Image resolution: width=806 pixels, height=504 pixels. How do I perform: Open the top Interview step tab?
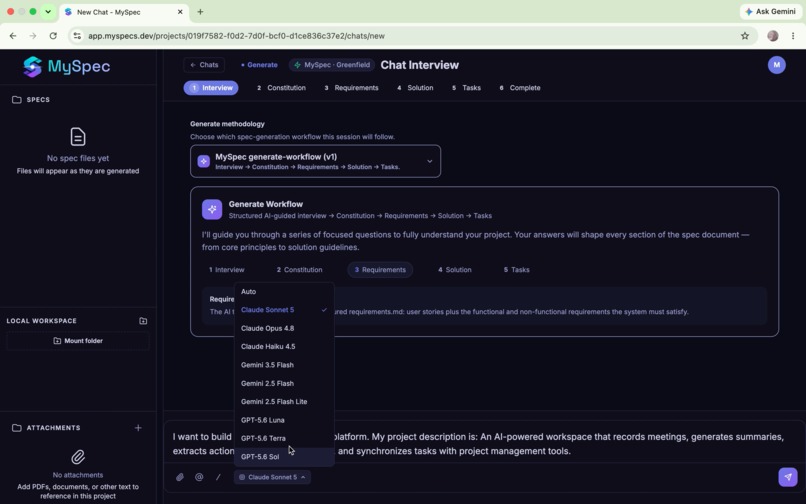tap(211, 88)
